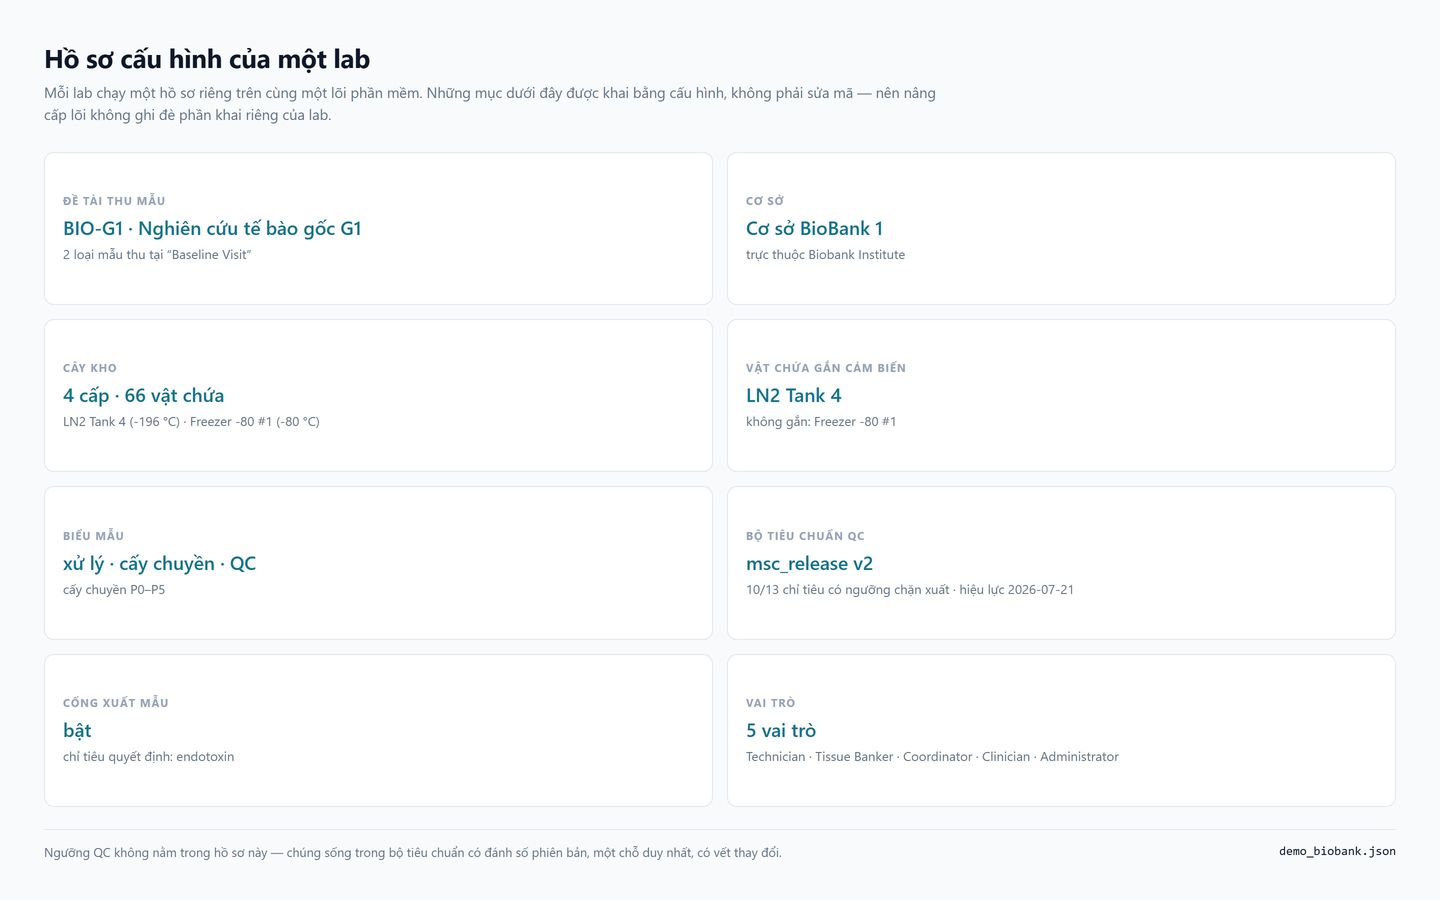This screenshot has height=900, width=1440.
Task: Click the chỉ tiêu quyết định: endotoxin text
Action: click(148, 757)
